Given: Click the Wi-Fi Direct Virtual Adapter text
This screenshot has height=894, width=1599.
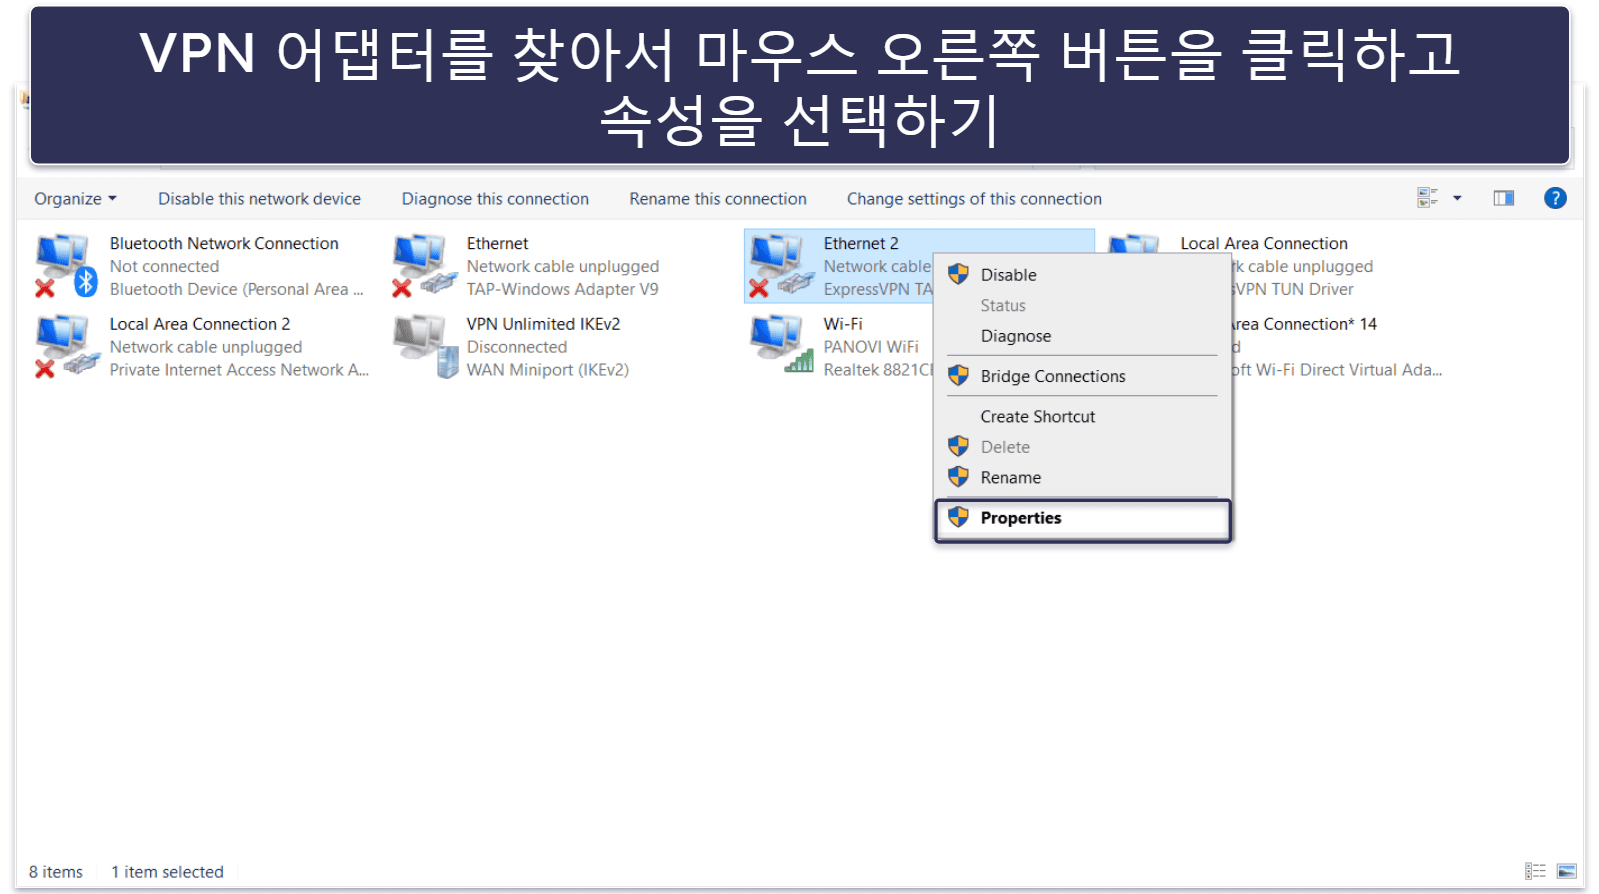Looking at the screenshot, I should 1338,370.
